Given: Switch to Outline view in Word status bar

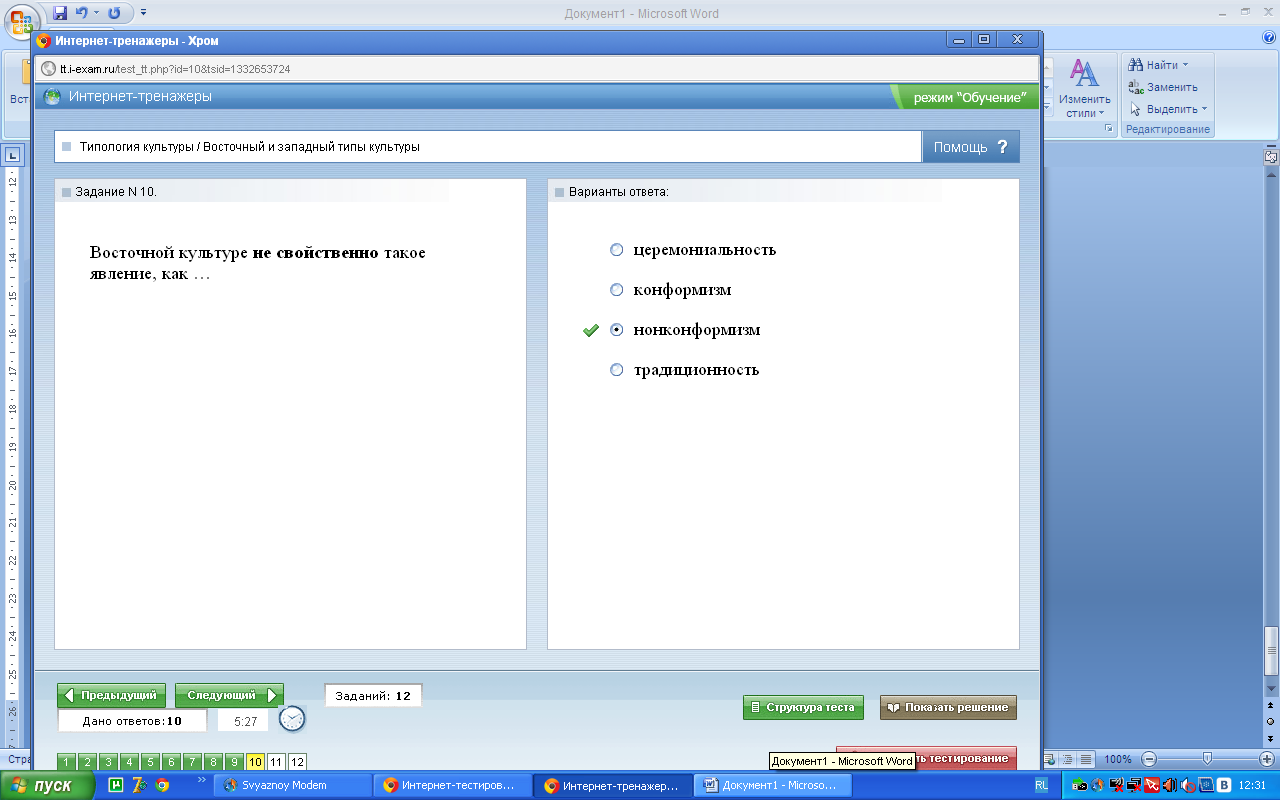Looking at the screenshot, I should point(1067,759).
